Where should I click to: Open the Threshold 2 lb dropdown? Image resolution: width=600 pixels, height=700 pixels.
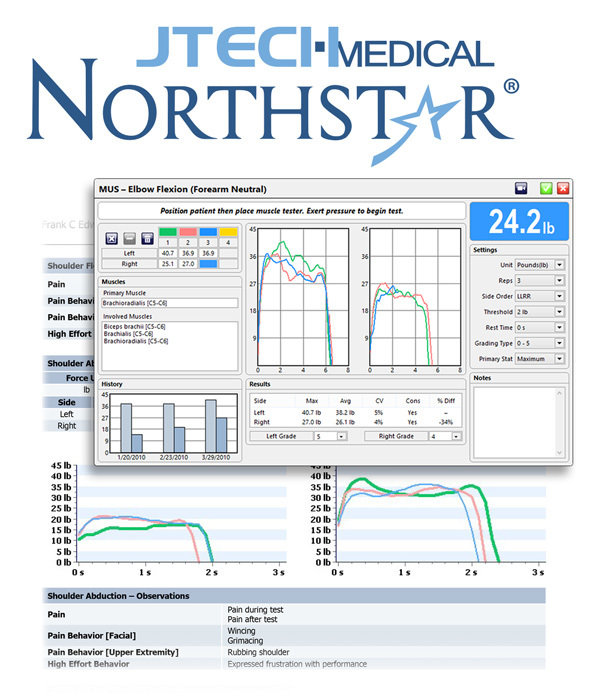[x=559, y=312]
